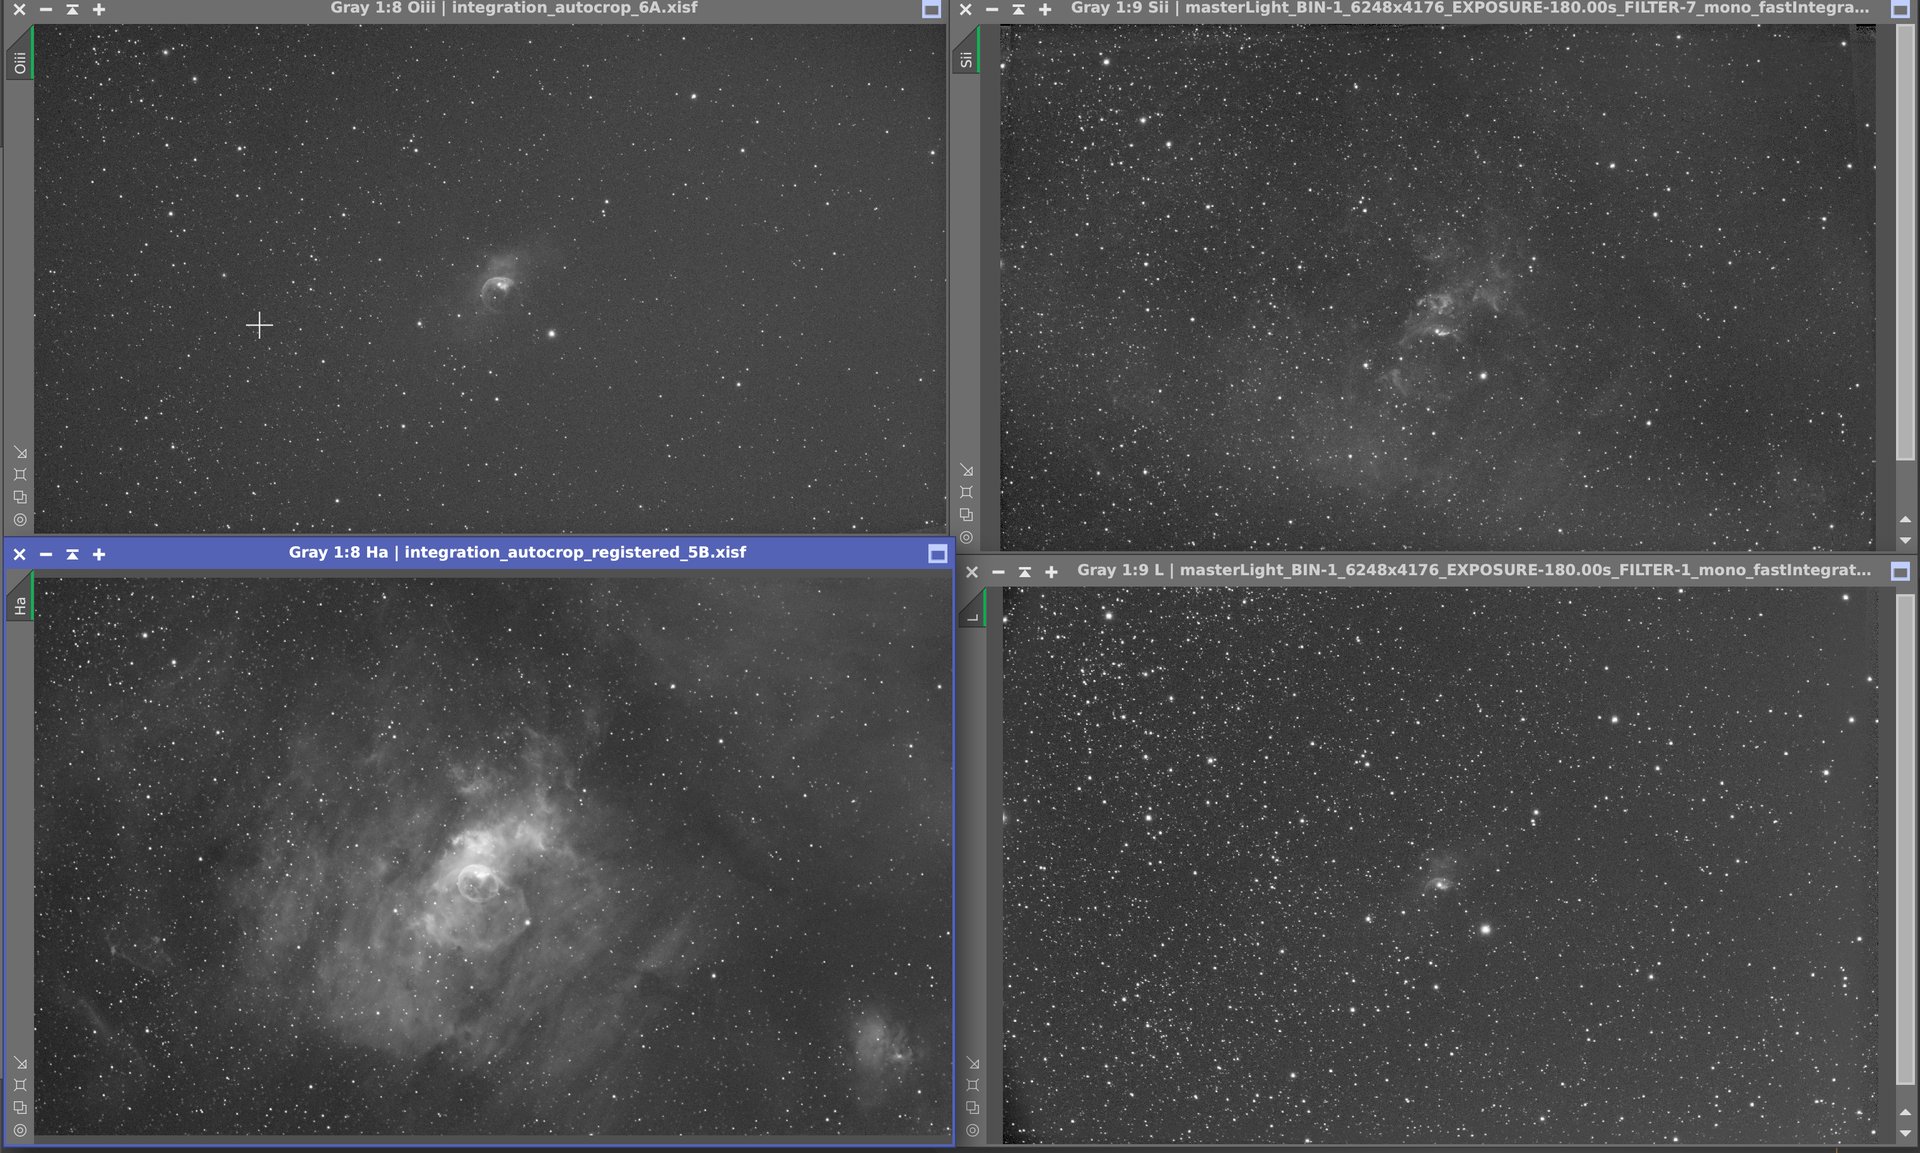Click concentric circles icon in Oiii window
Image resolution: width=1920 pixels, height=1153 pixels.
[20, 520]
